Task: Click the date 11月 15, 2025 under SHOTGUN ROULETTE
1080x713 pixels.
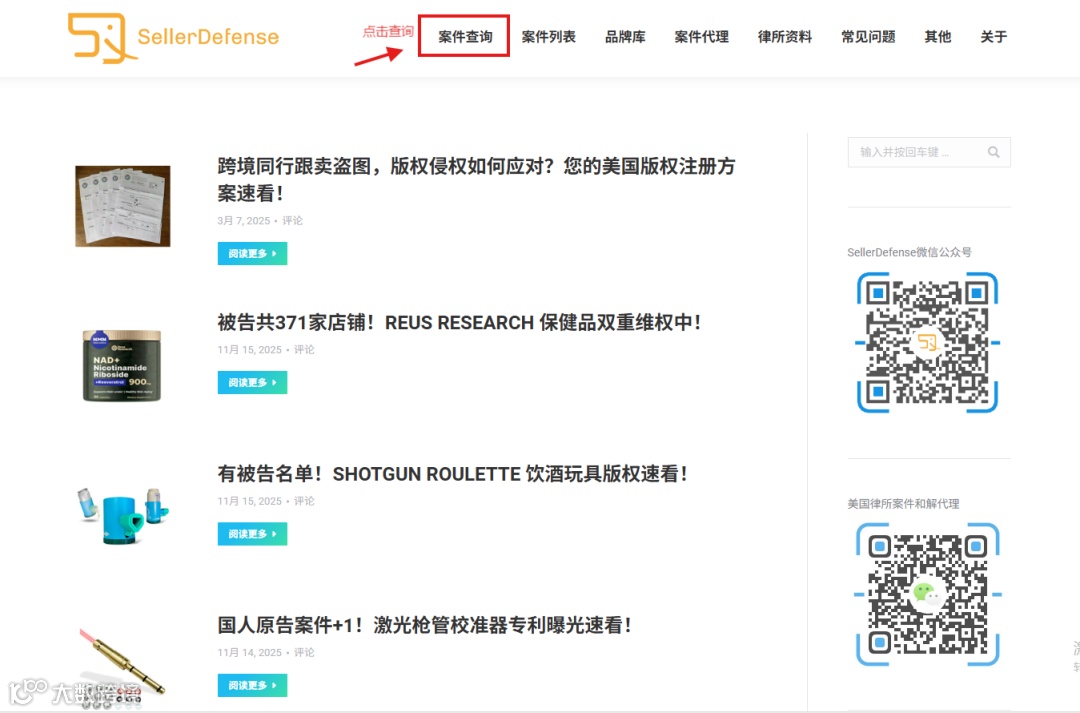Action: (249, 501)
